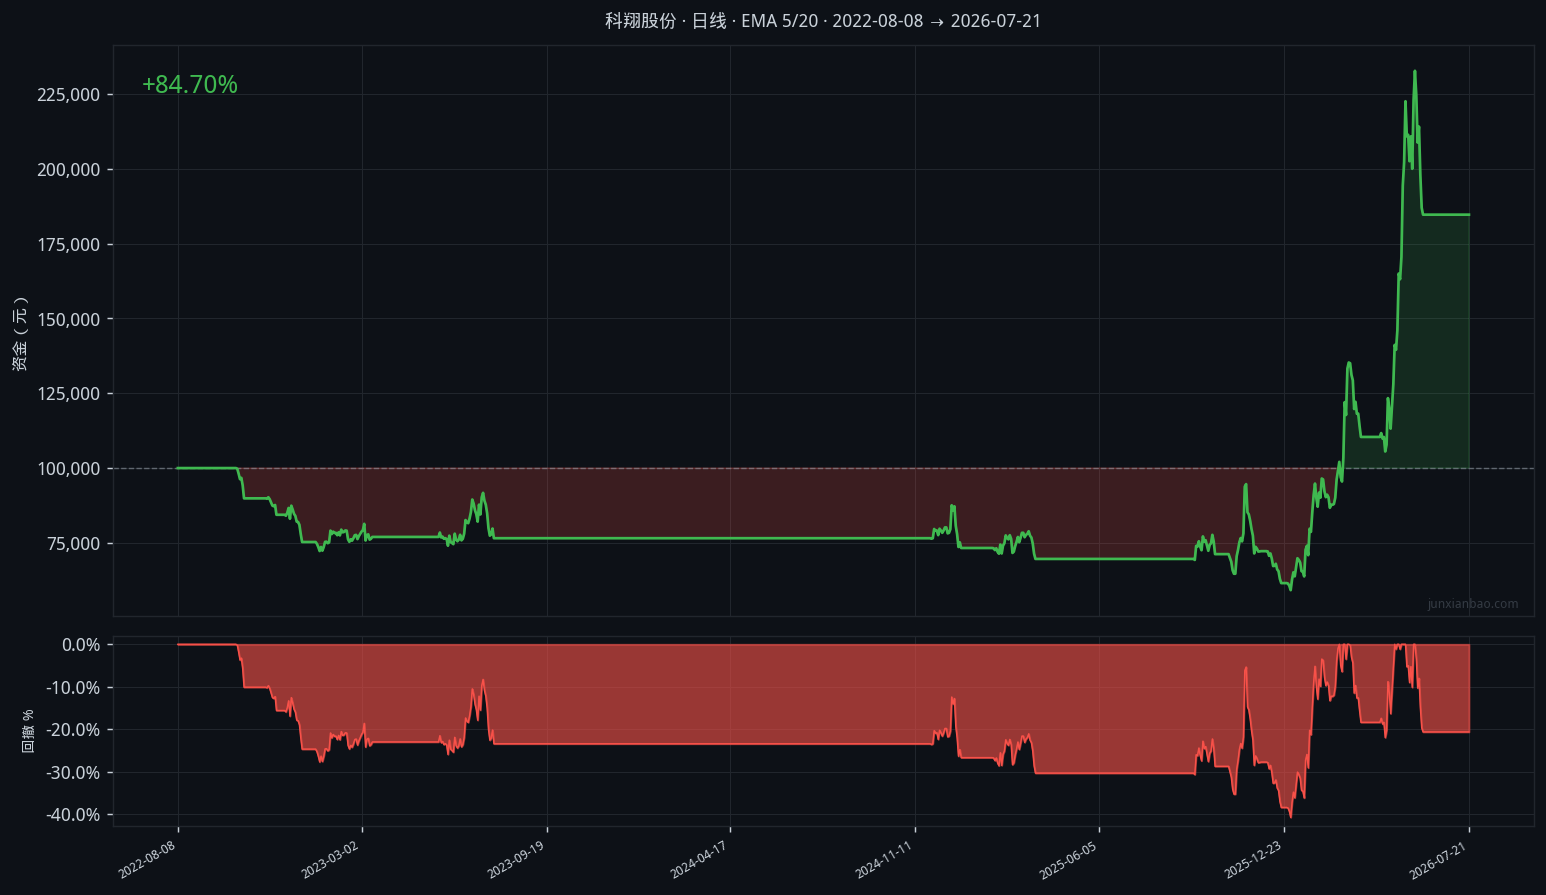Screen dimensions: 1546x895
Task: Click the 2024-11-11 date label
Action: click(883, 860)
